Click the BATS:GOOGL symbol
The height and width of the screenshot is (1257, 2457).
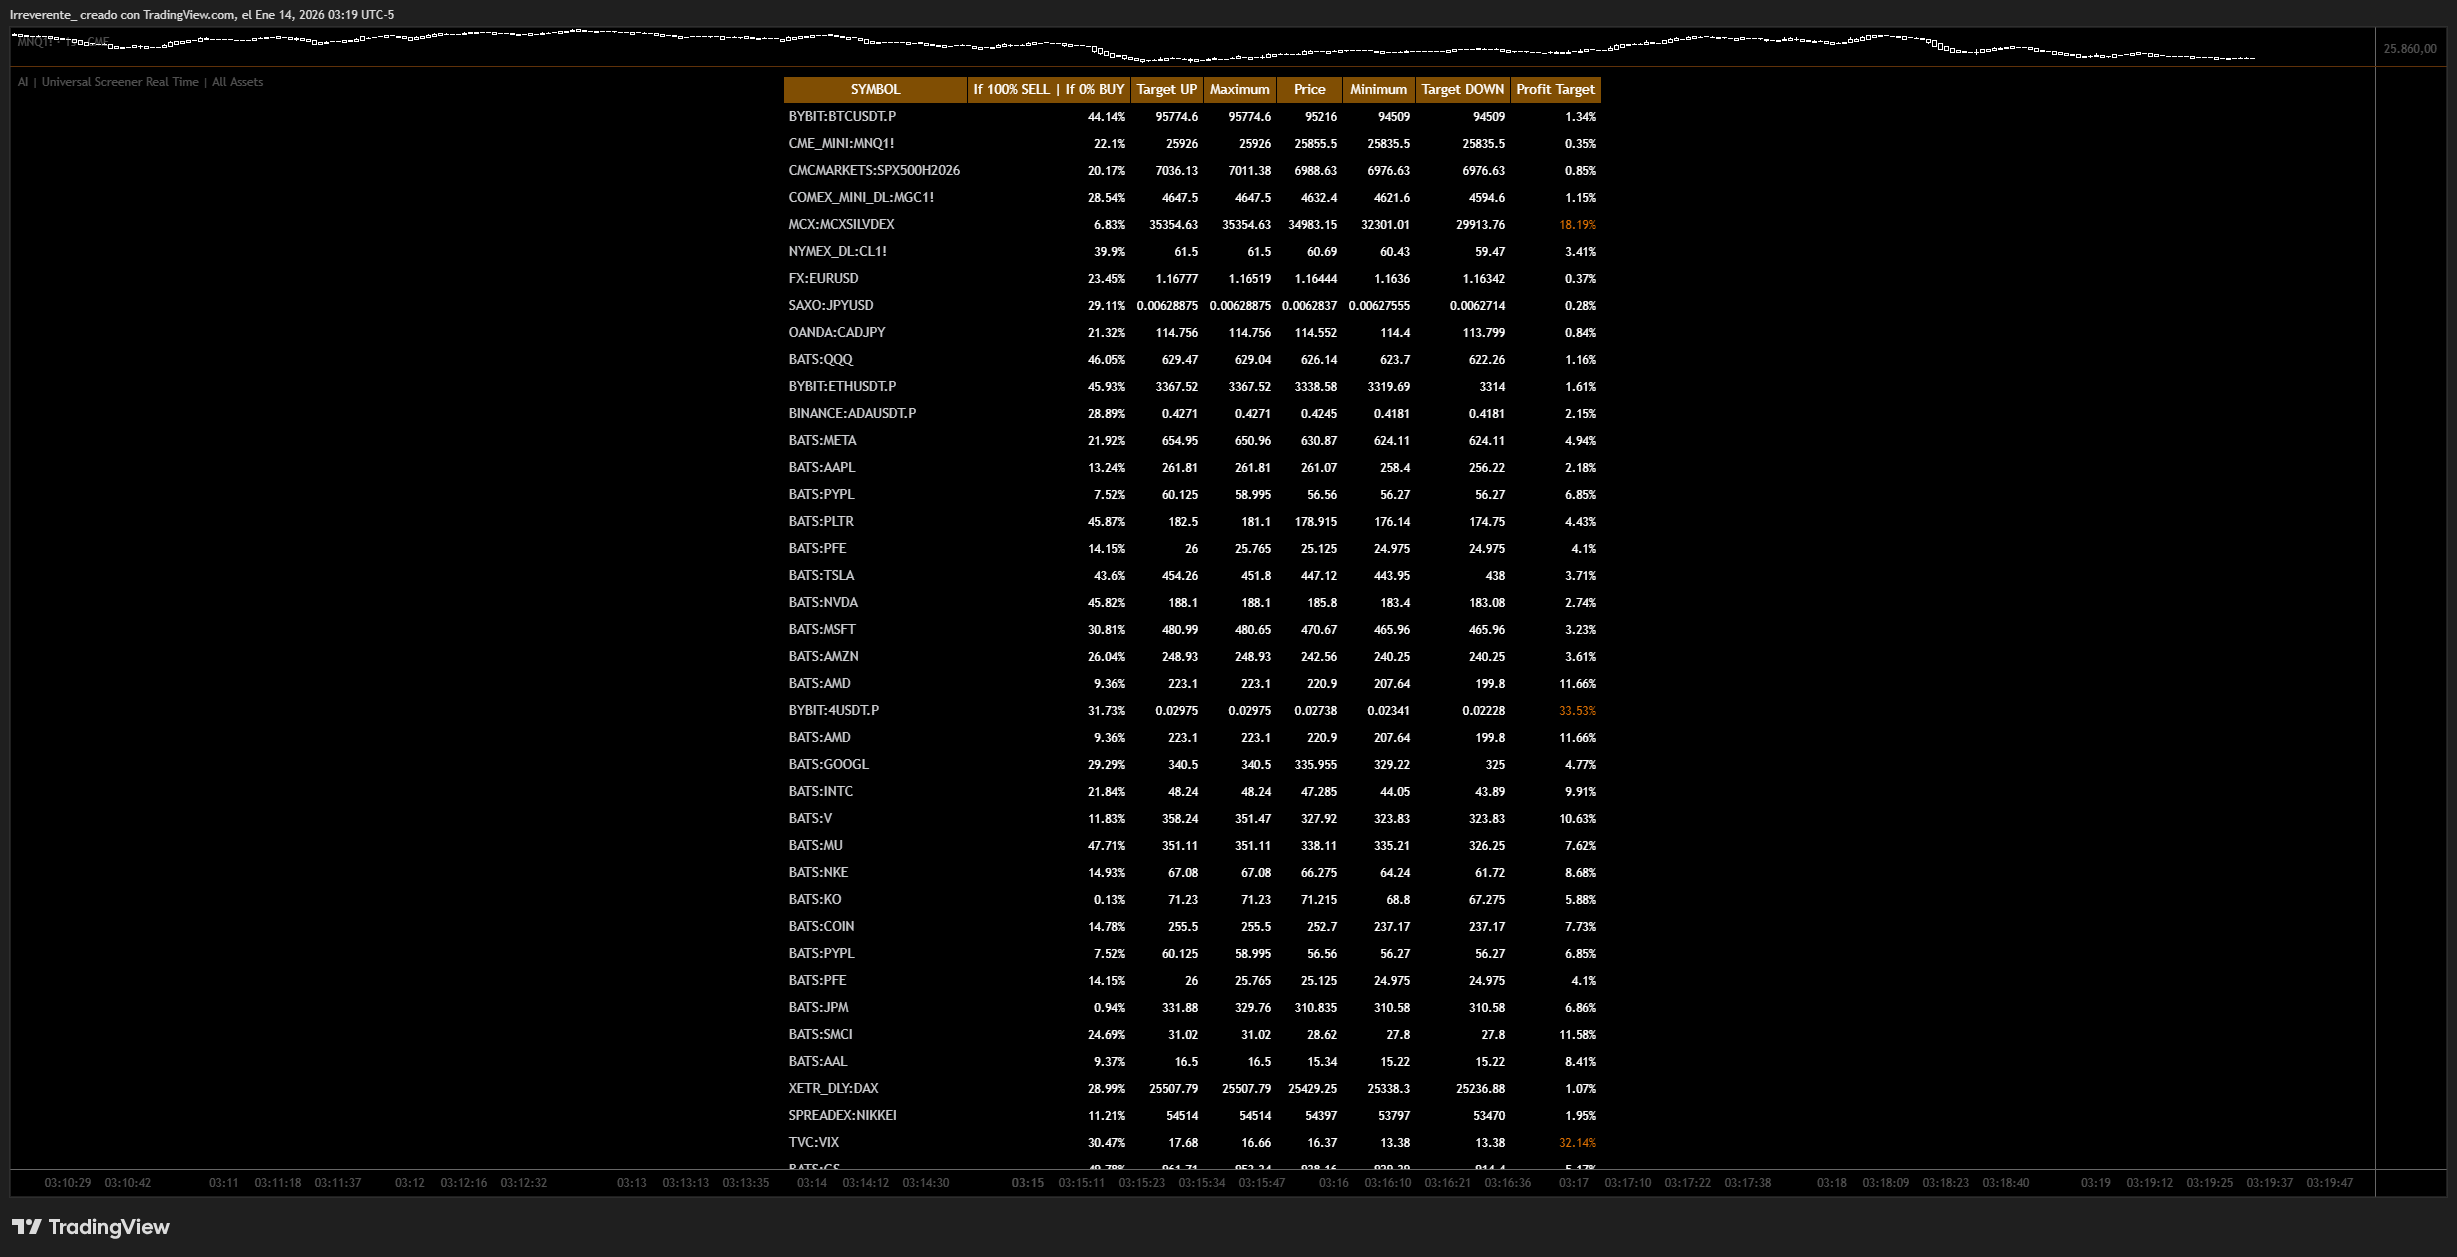coord(829,765)
